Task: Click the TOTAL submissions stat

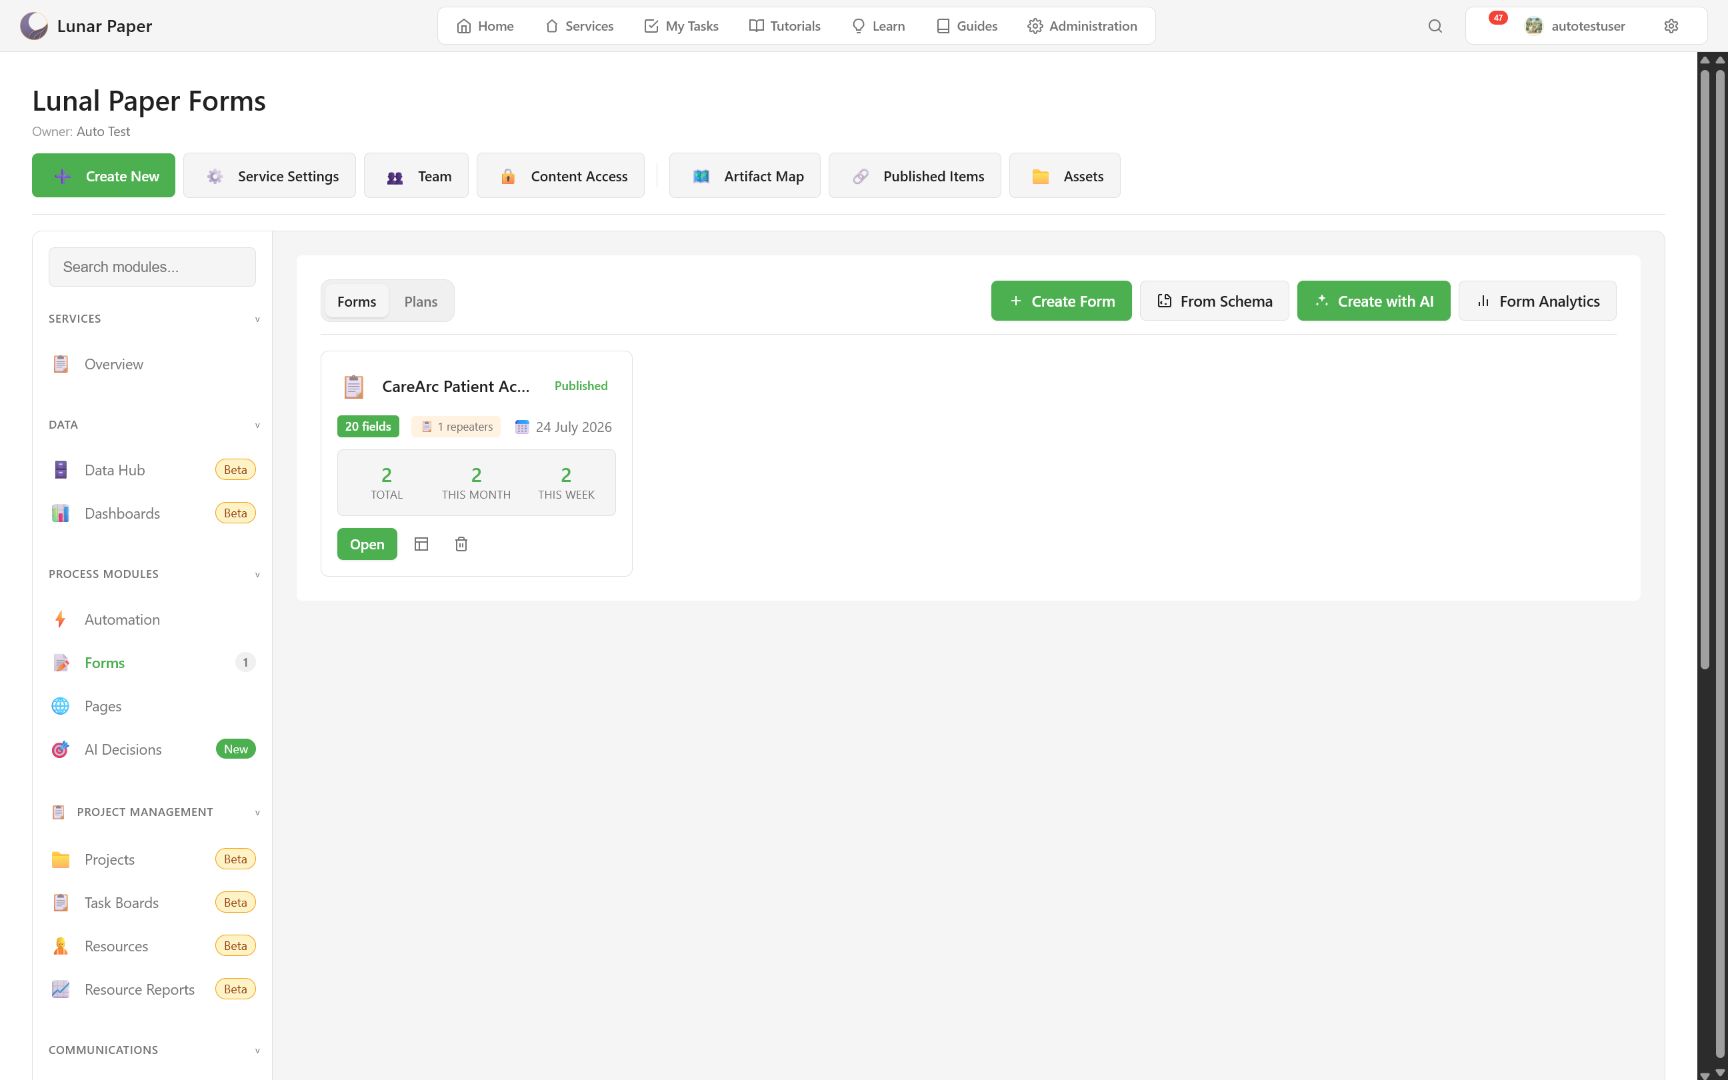Action: pos(387,483)
